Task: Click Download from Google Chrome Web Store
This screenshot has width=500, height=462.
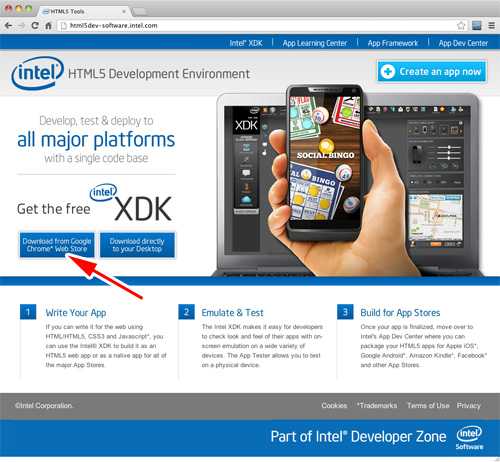Action: click(57, 245)
